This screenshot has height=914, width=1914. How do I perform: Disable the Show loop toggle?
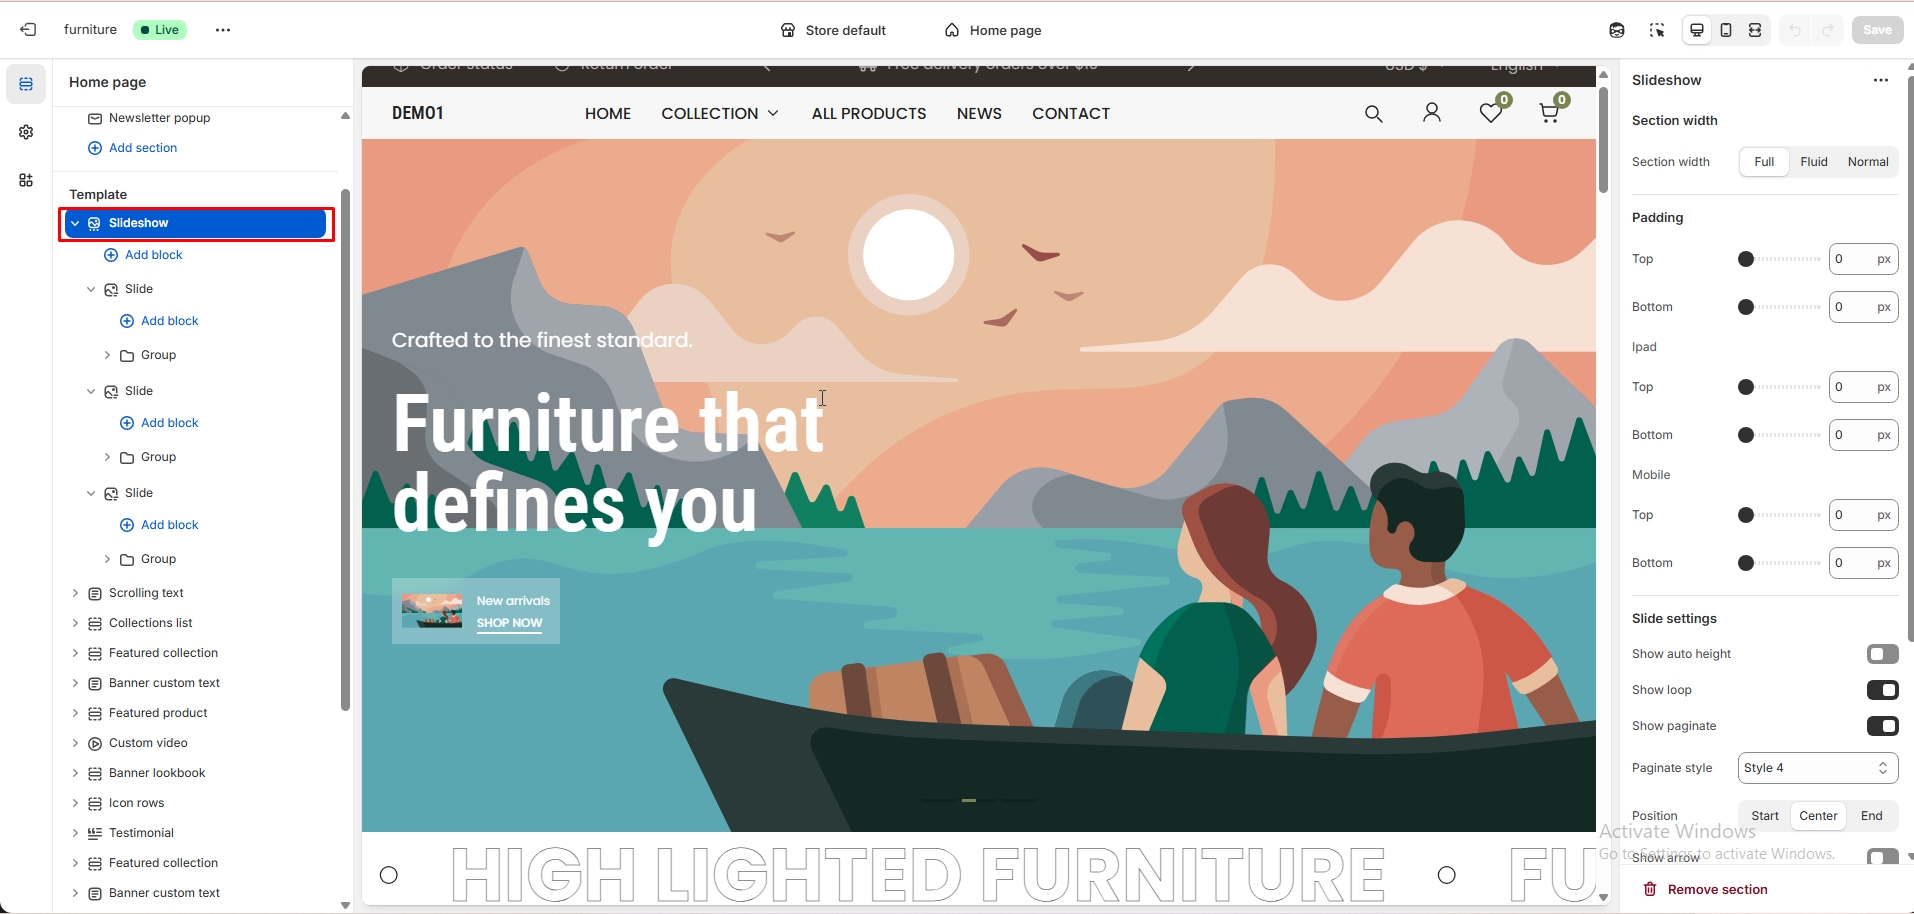tap(1882, 690)
